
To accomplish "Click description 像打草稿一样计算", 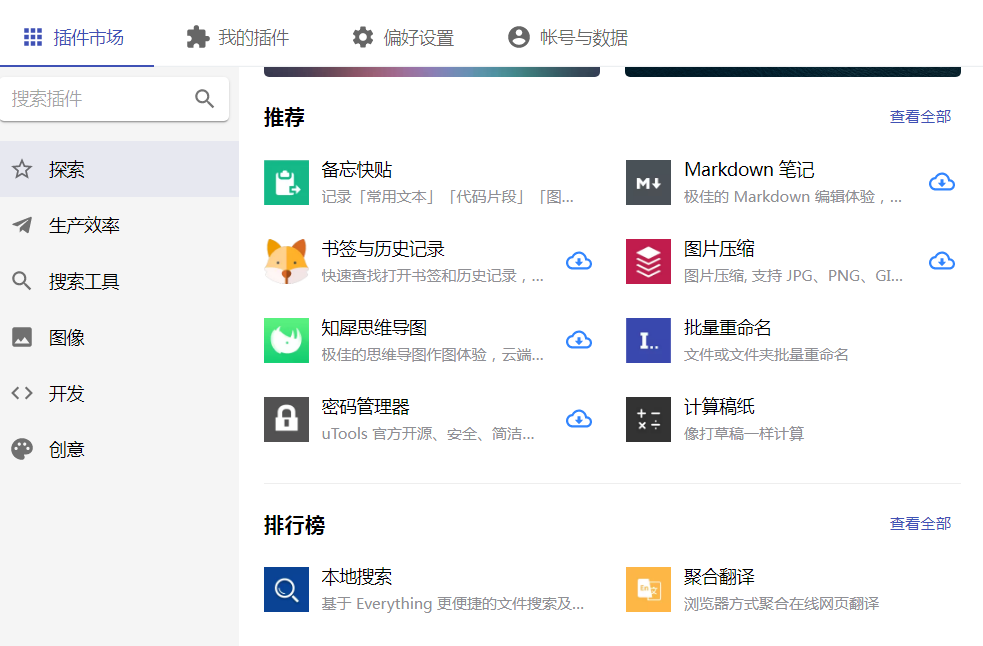I will click(x=744, y=434).
